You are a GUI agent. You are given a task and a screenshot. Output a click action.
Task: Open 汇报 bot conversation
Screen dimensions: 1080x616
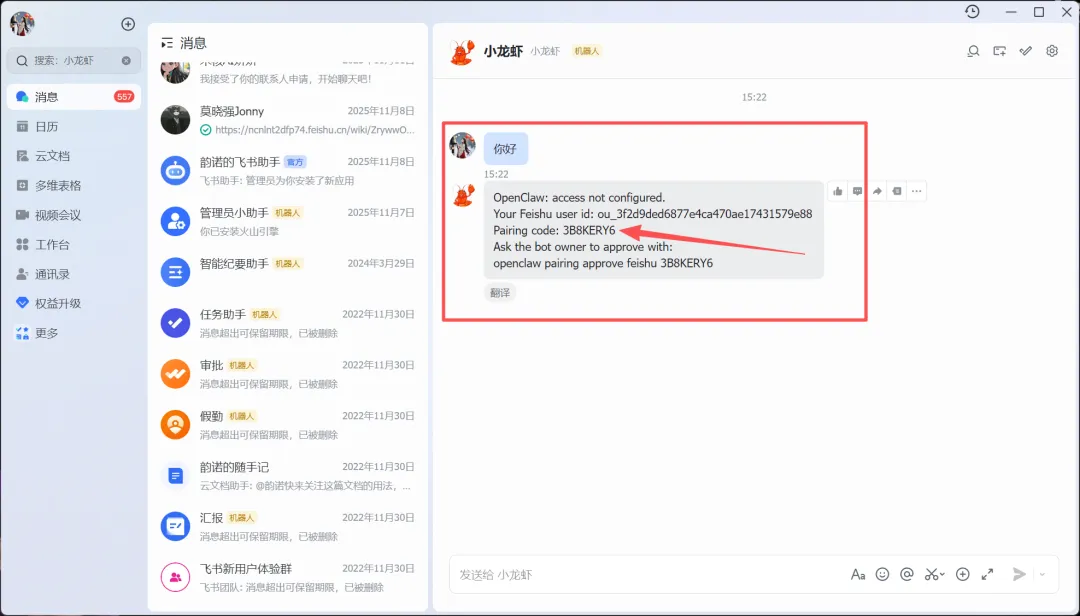(x=287, y=526)
